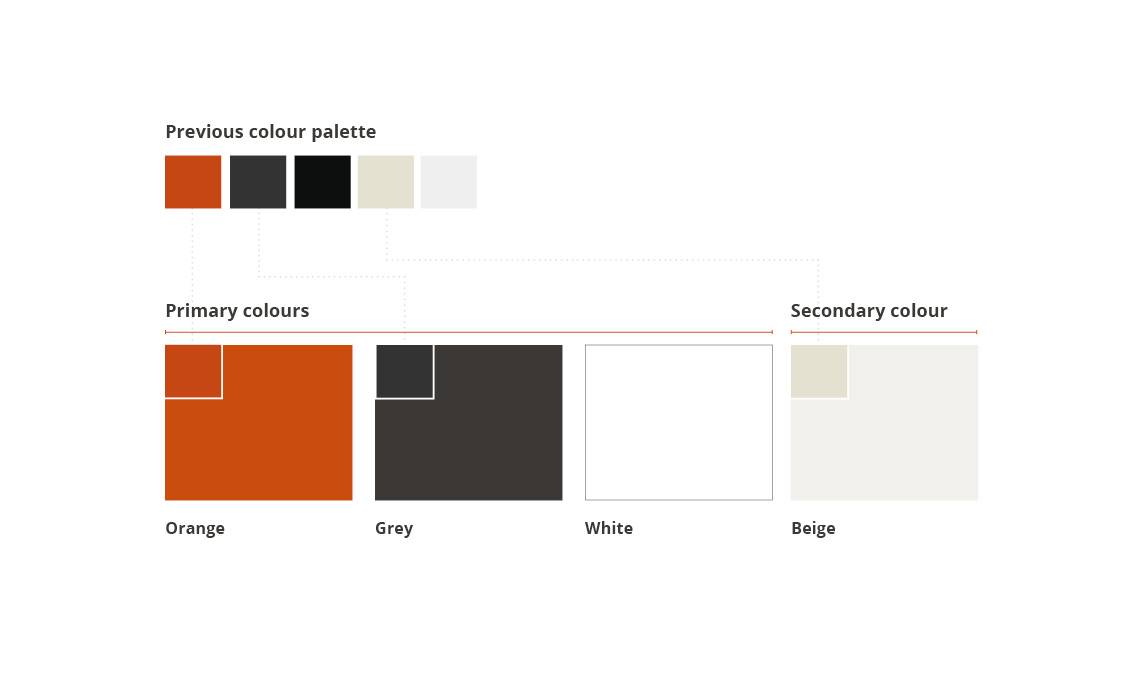Image resolution: width=1123 pixels, height=680 pixels.
Task: Select the orange swatch in previous palette
Action: coord(193,182)
